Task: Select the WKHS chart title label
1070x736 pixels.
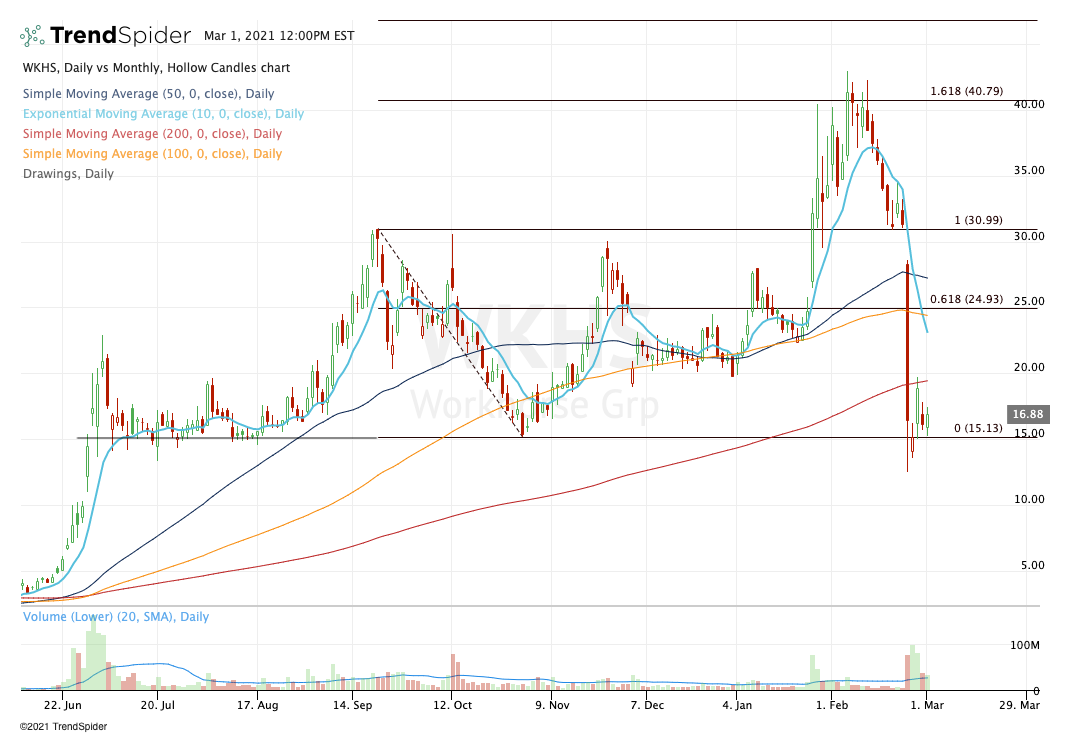Action: (x=156, y=68)
